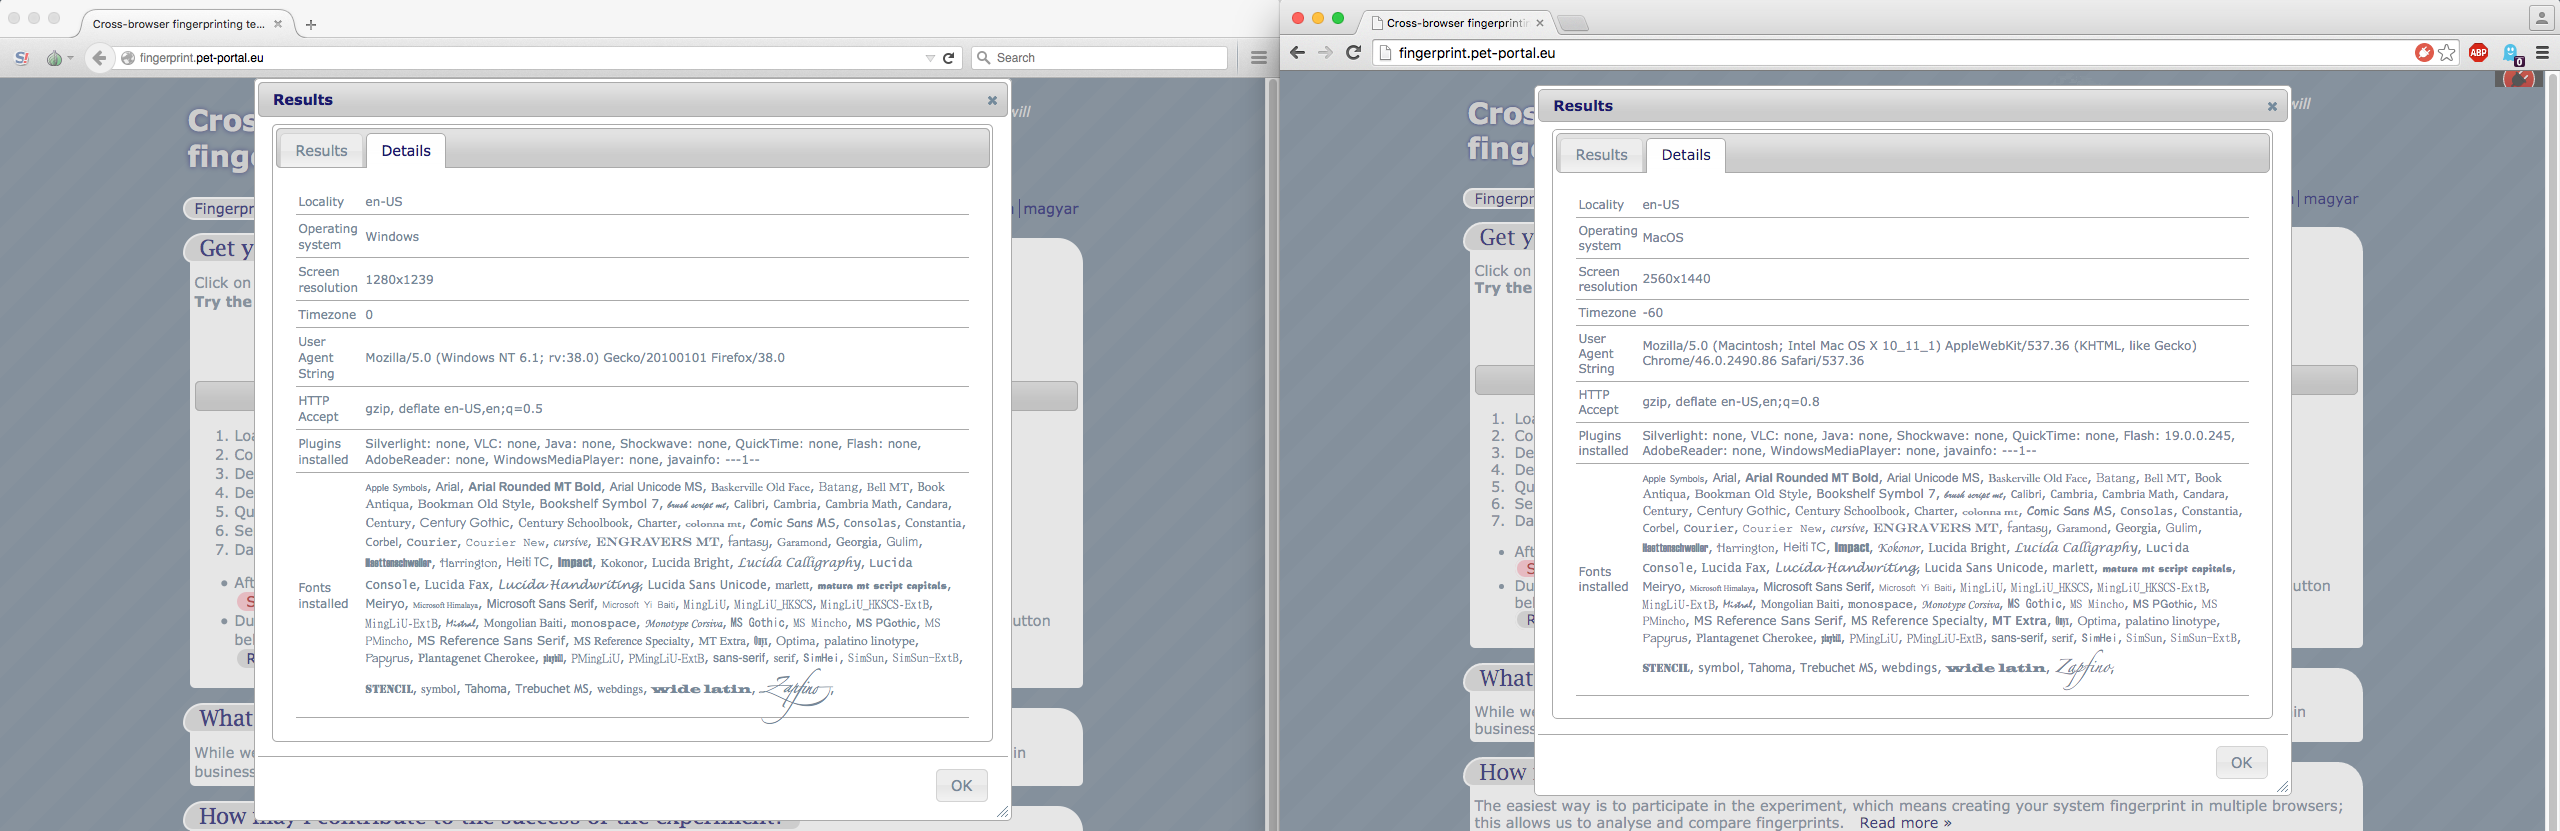Screen dimensions: 2560x831
Task: Expand the Firefox URL history dropdown arrow
Action: pos(930,58)
